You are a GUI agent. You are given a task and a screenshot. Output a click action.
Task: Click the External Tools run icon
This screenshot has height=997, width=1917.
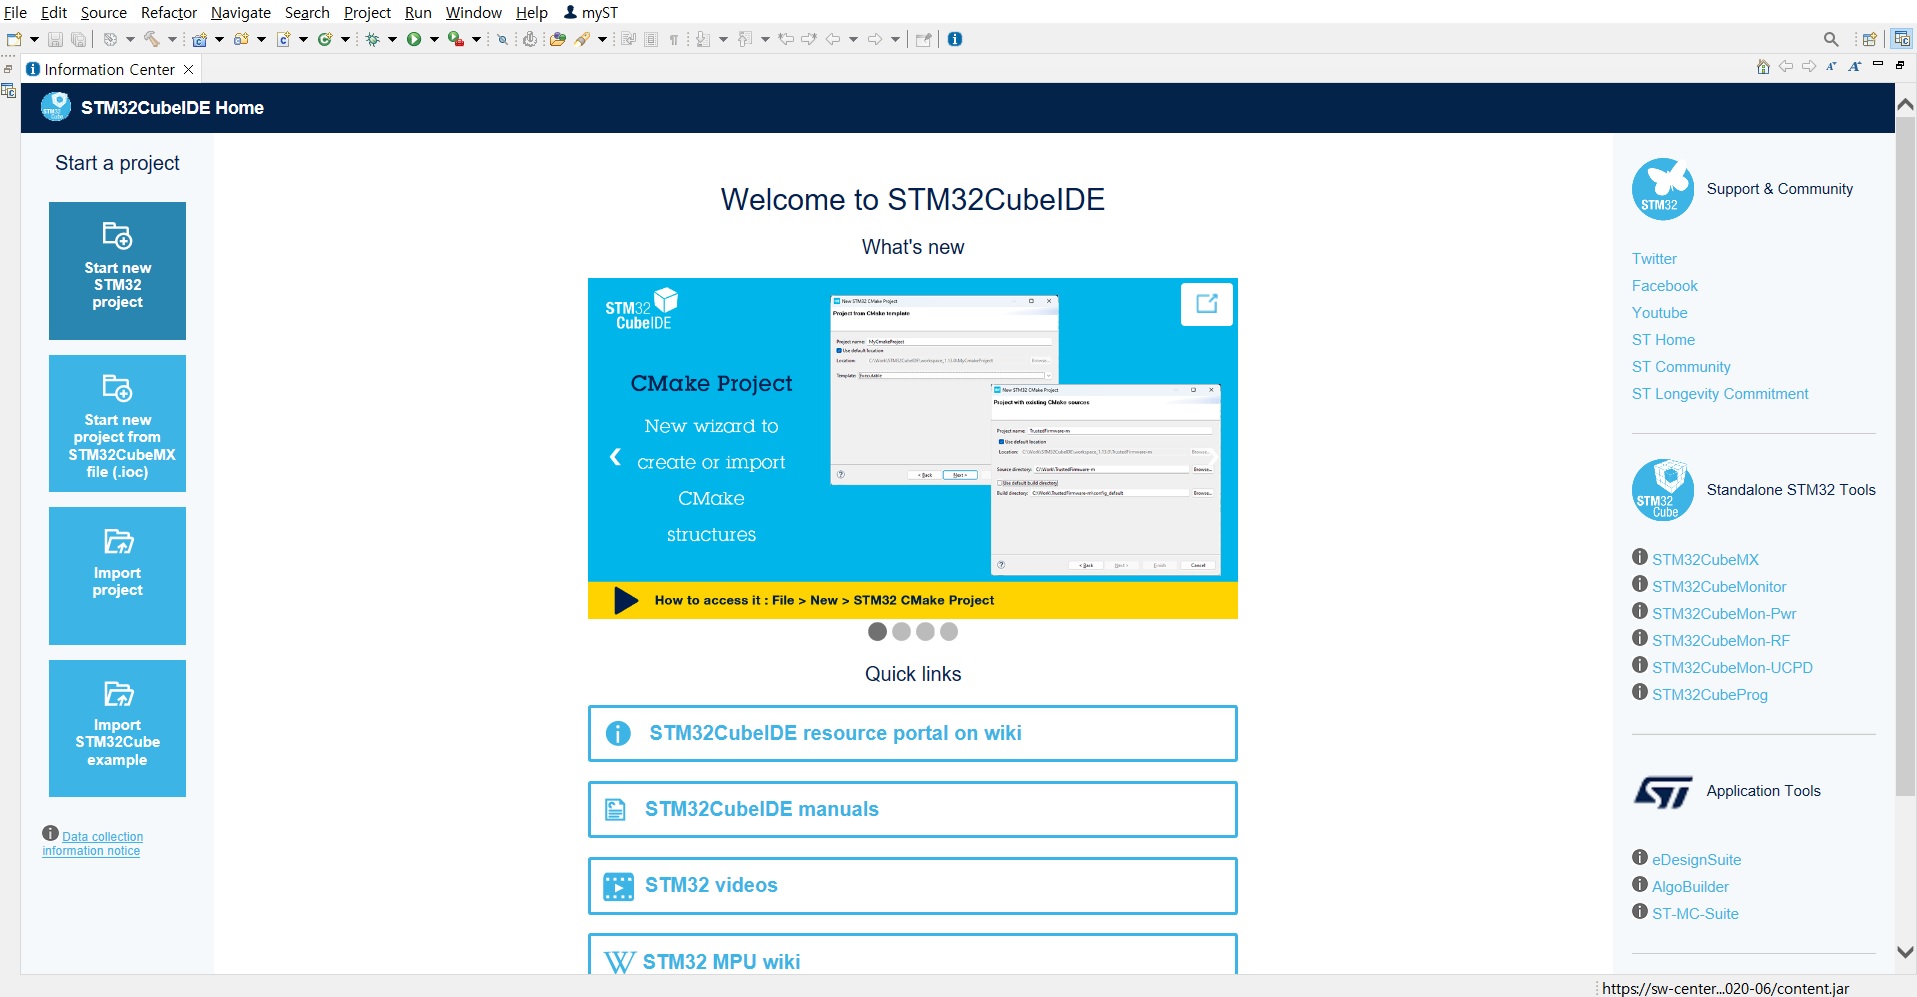[x=455, y=39]
